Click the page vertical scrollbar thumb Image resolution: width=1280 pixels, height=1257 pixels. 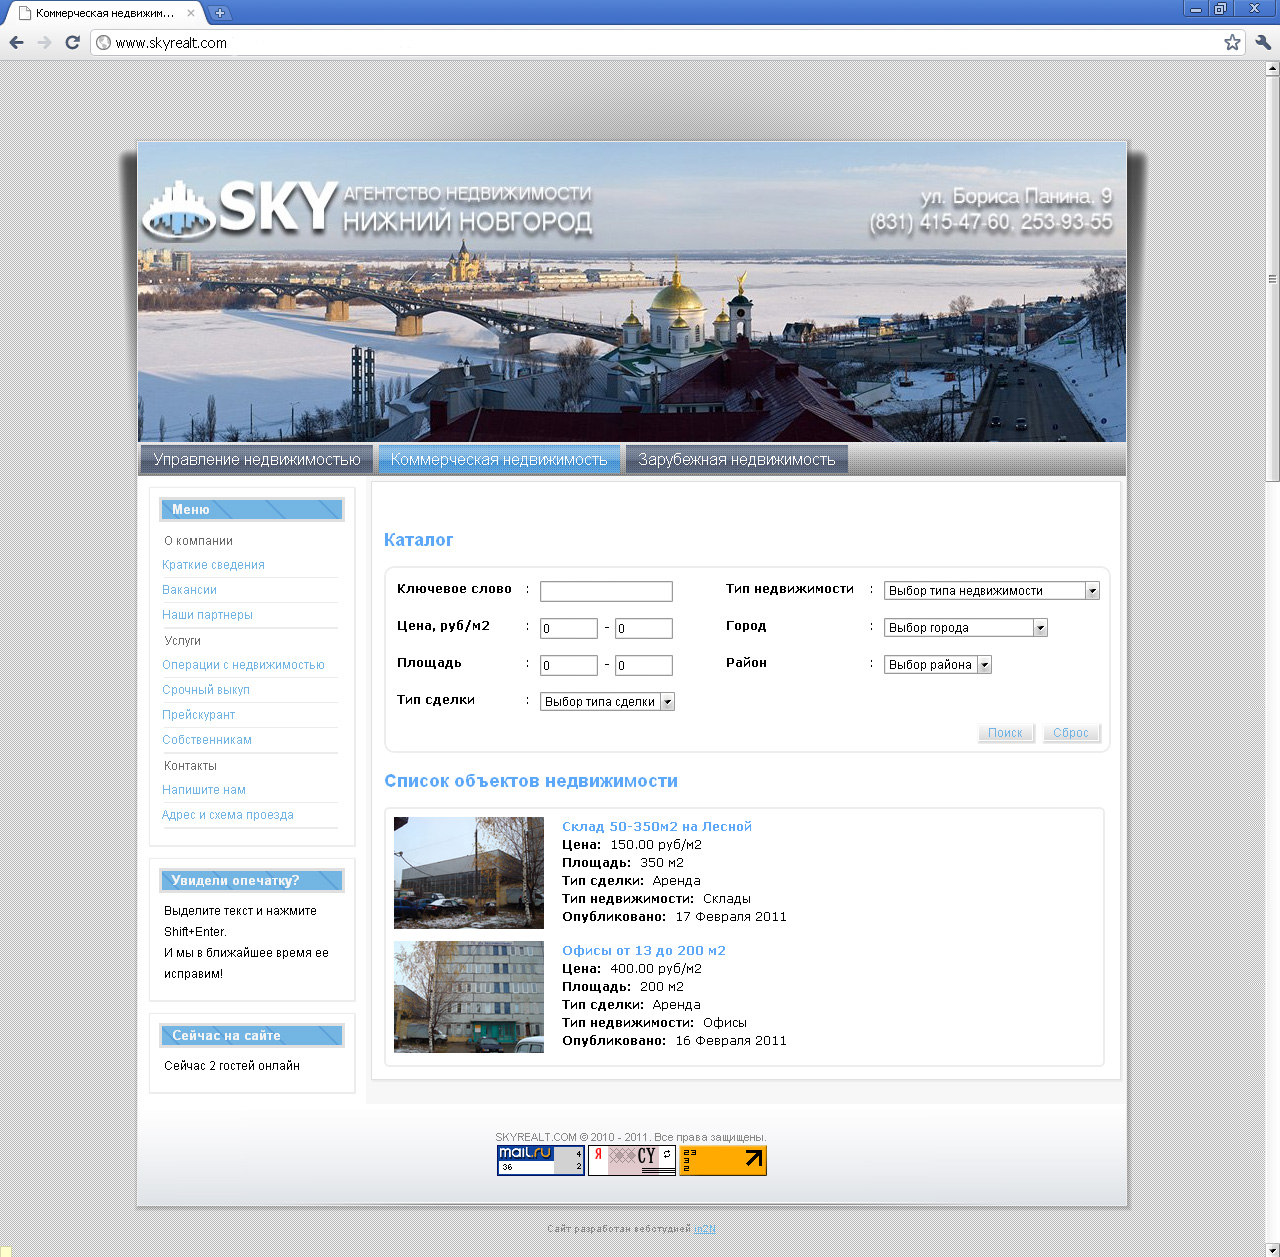[x=1272, y=279]
